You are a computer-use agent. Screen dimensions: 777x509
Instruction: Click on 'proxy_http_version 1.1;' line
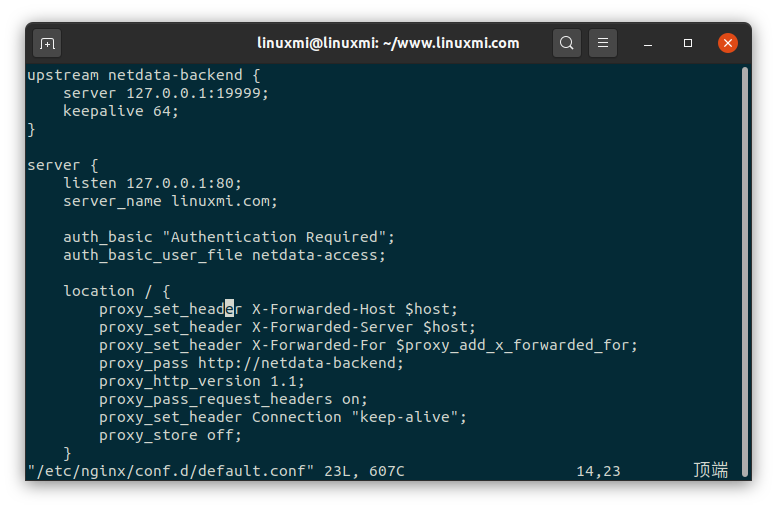201,381
